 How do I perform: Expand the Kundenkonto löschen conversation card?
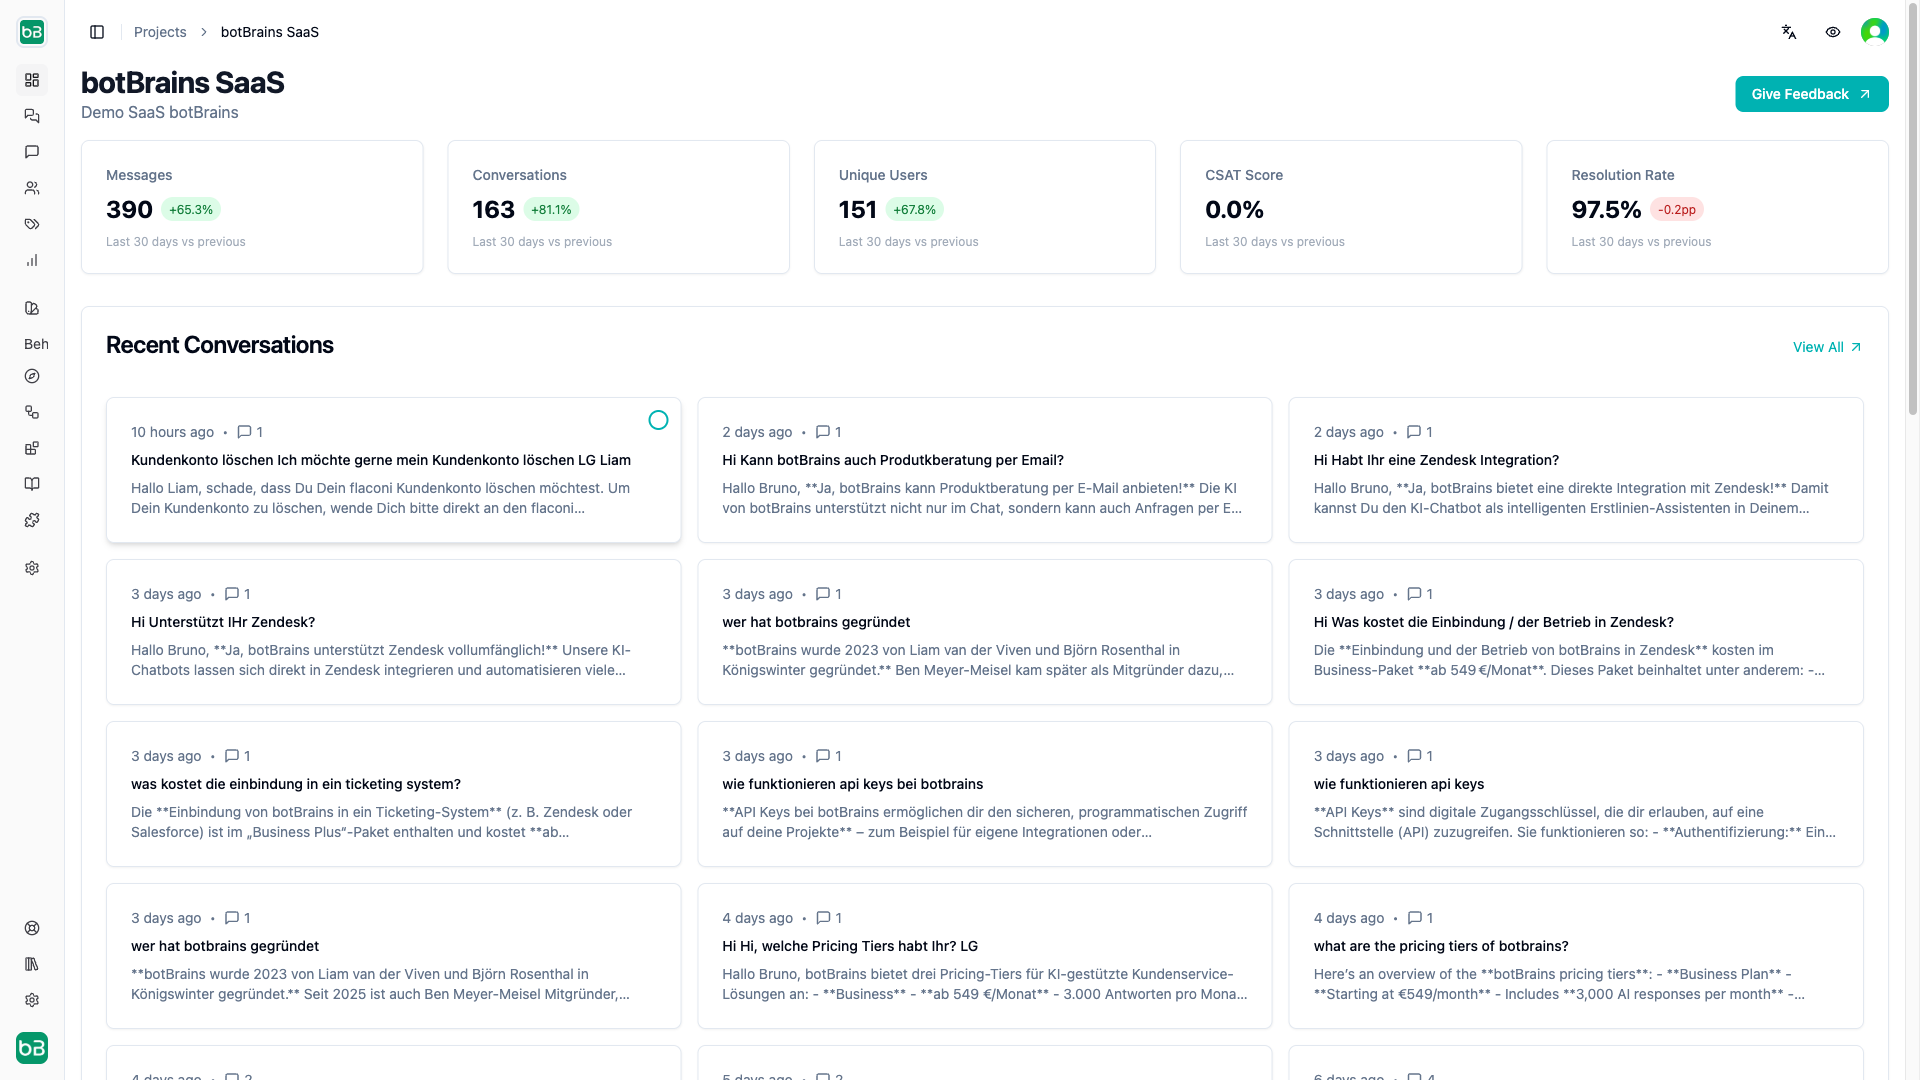pyautogui.click(x=393, y=470)
